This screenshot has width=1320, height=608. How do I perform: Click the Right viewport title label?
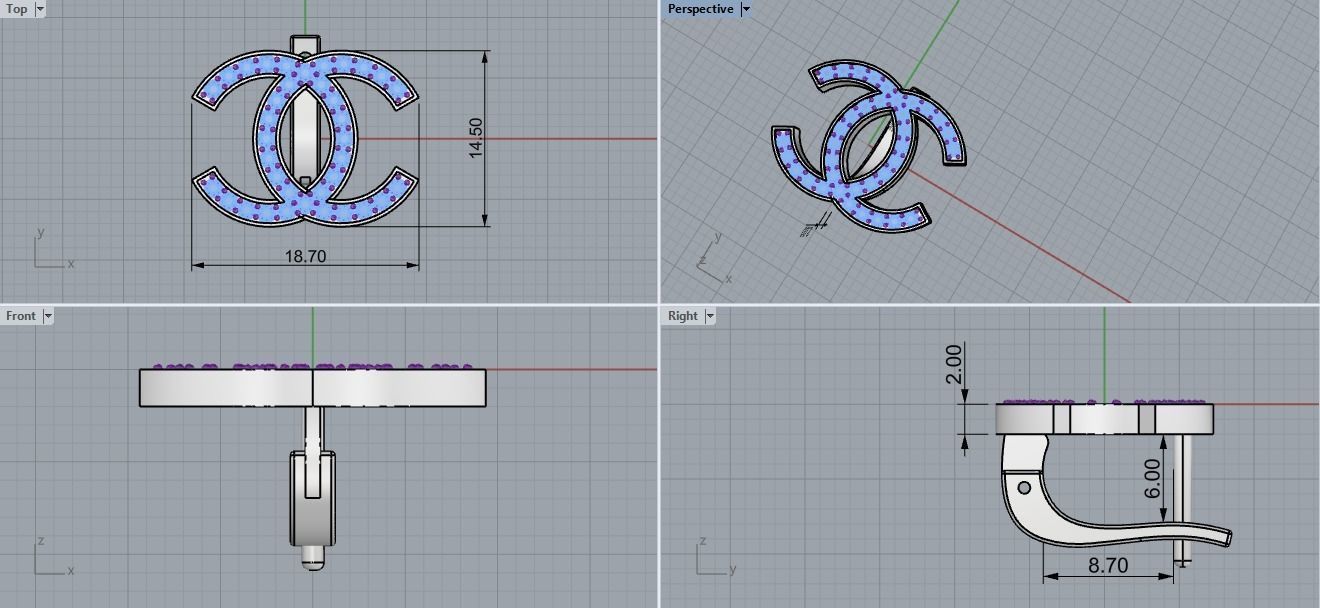click(682, 316)
